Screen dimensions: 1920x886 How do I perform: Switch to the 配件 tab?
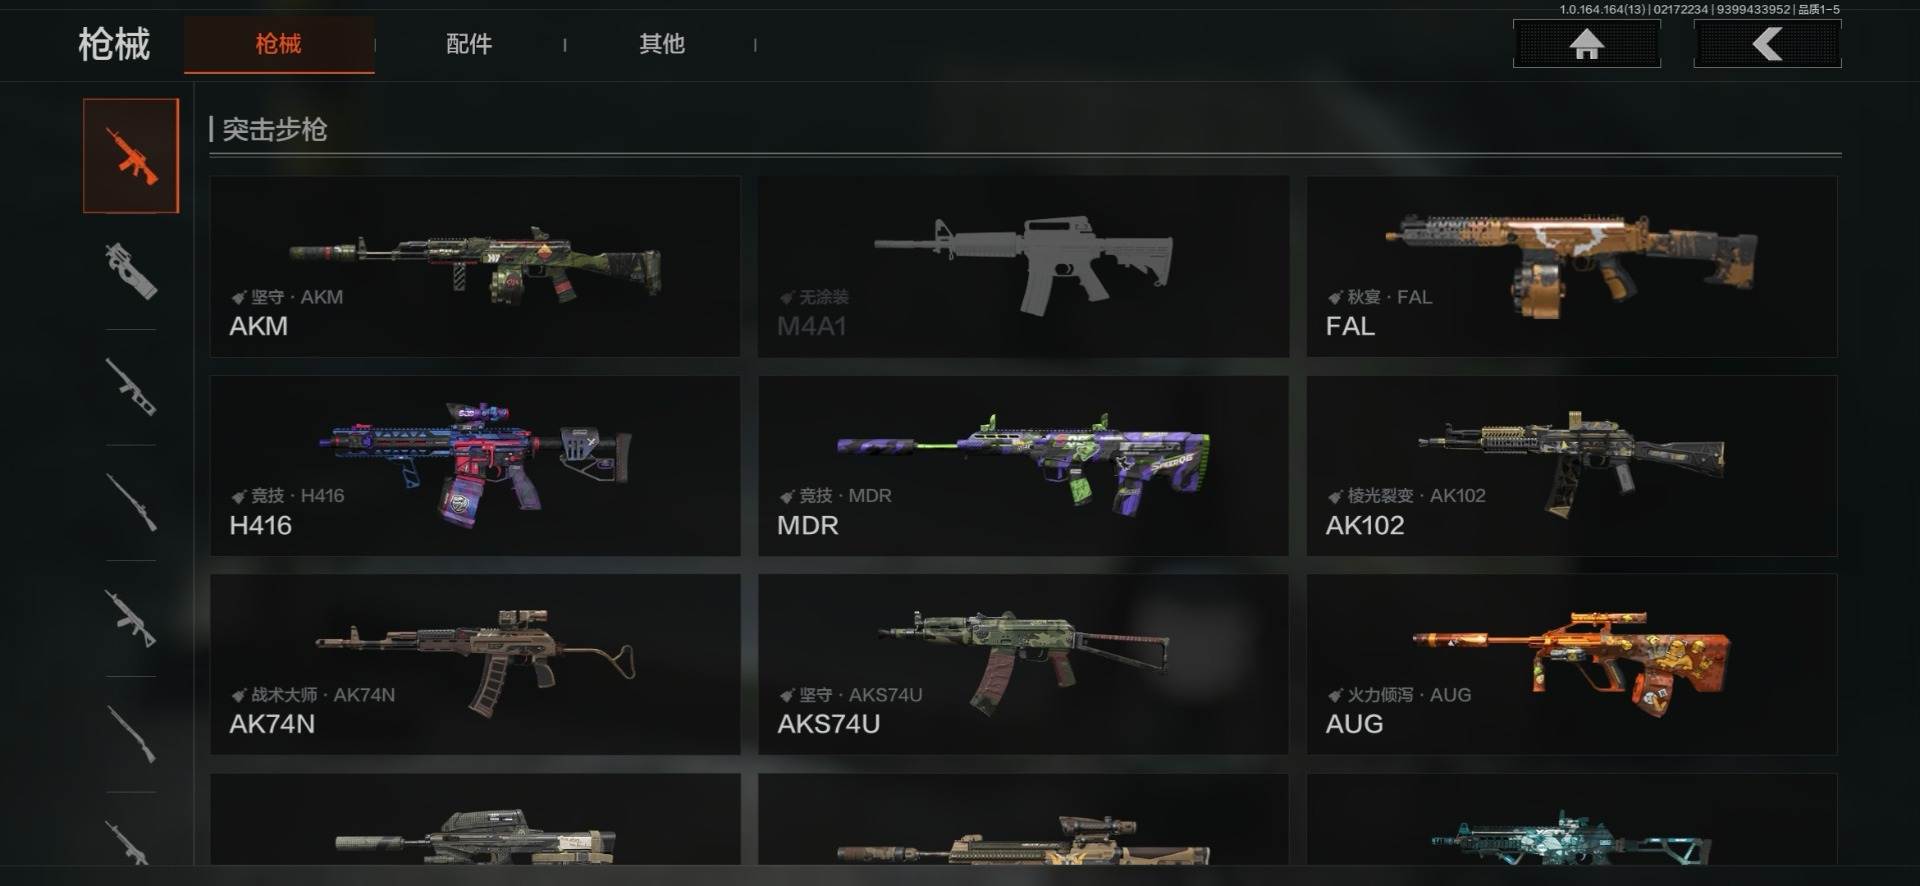pyautogui.click(x=469, y=44)
